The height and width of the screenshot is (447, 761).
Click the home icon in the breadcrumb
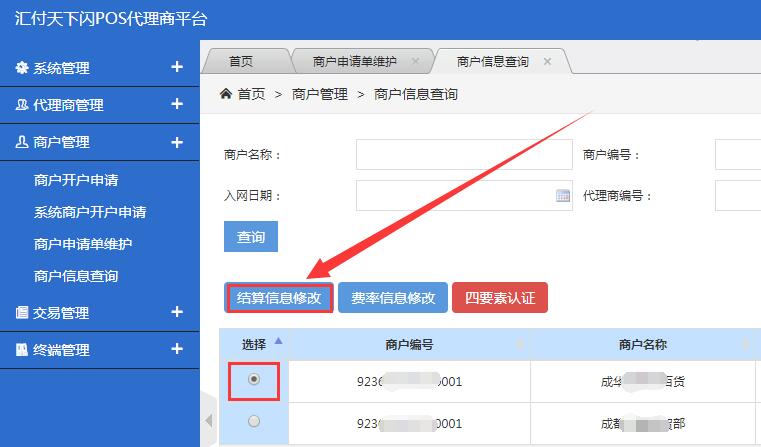point(225,93)
